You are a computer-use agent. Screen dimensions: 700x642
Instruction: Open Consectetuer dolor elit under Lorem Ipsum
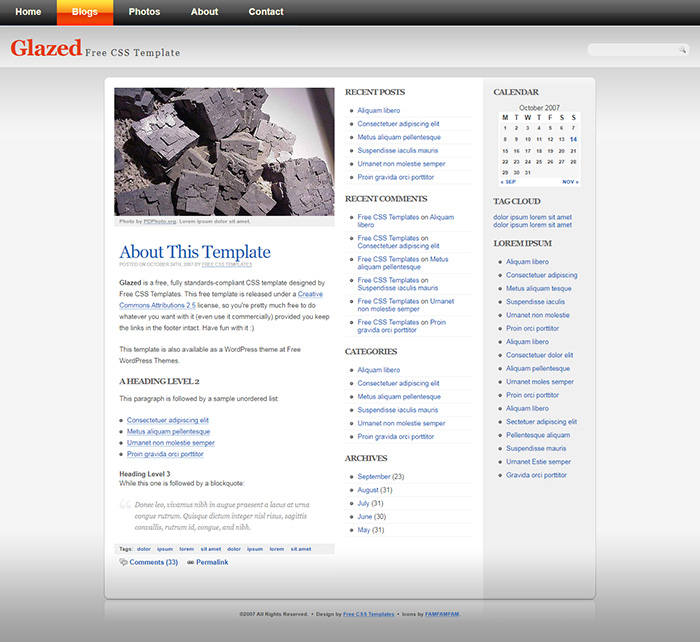pyautogui.click(x=540, y=355)
